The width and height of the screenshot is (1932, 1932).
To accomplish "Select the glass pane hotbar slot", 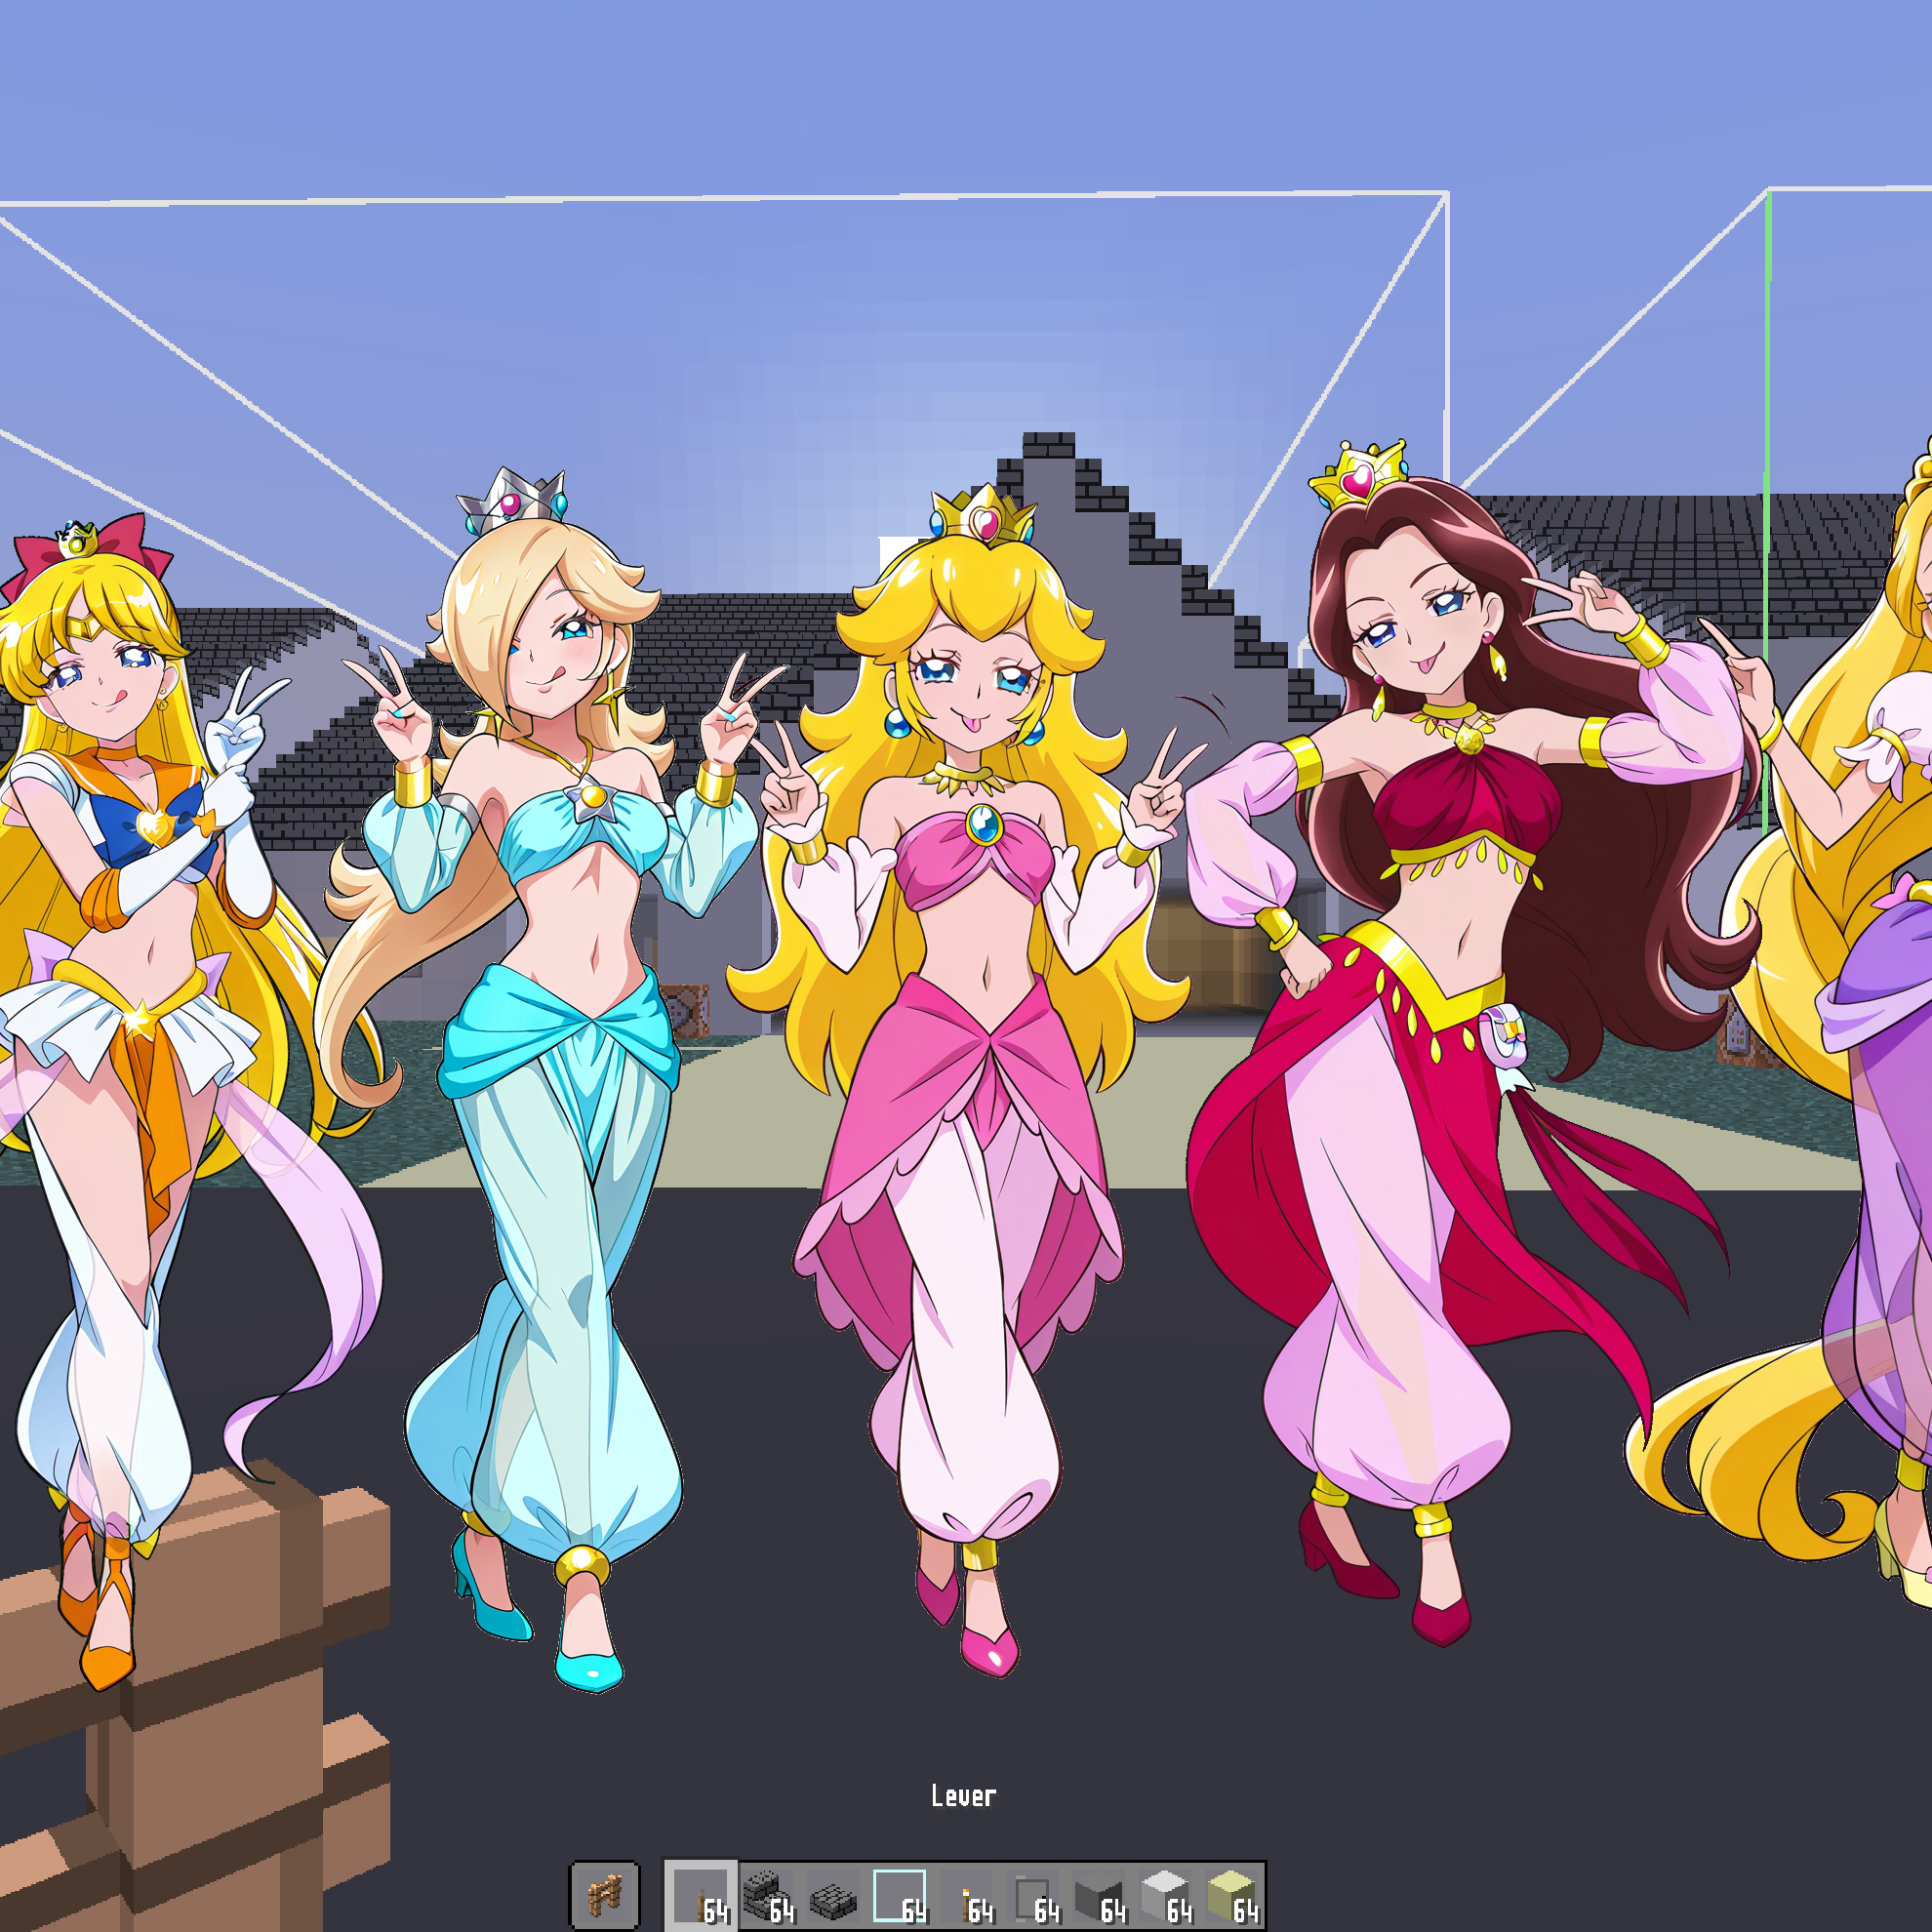I will (x=900, y=1896).
